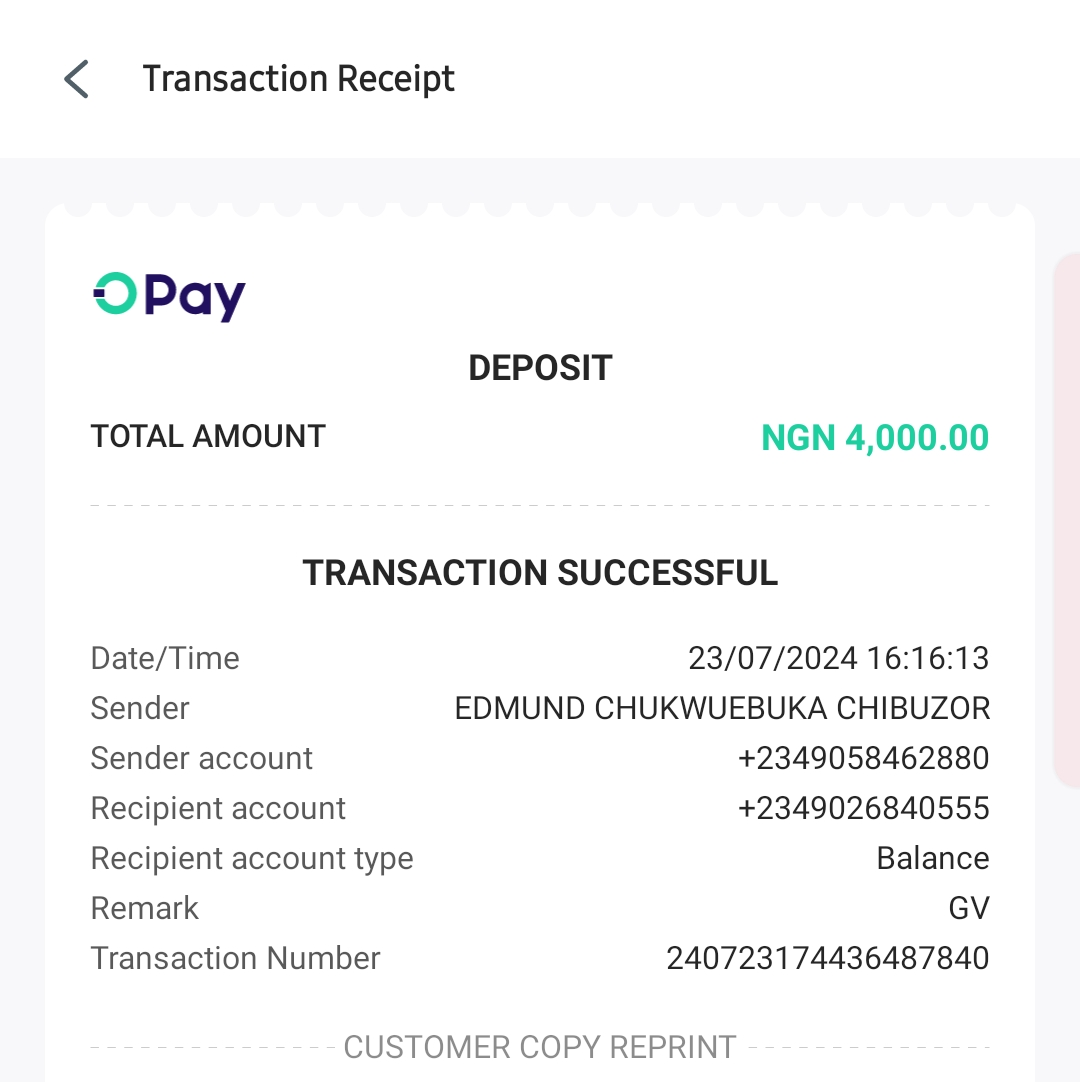Tap the pink card edge at right
This screenshot has height=1082, width=1080.
click(1067, 520)
